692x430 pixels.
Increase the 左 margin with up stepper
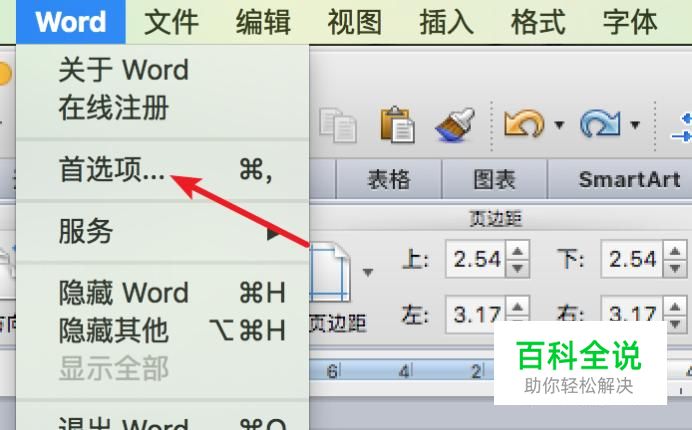517,306
